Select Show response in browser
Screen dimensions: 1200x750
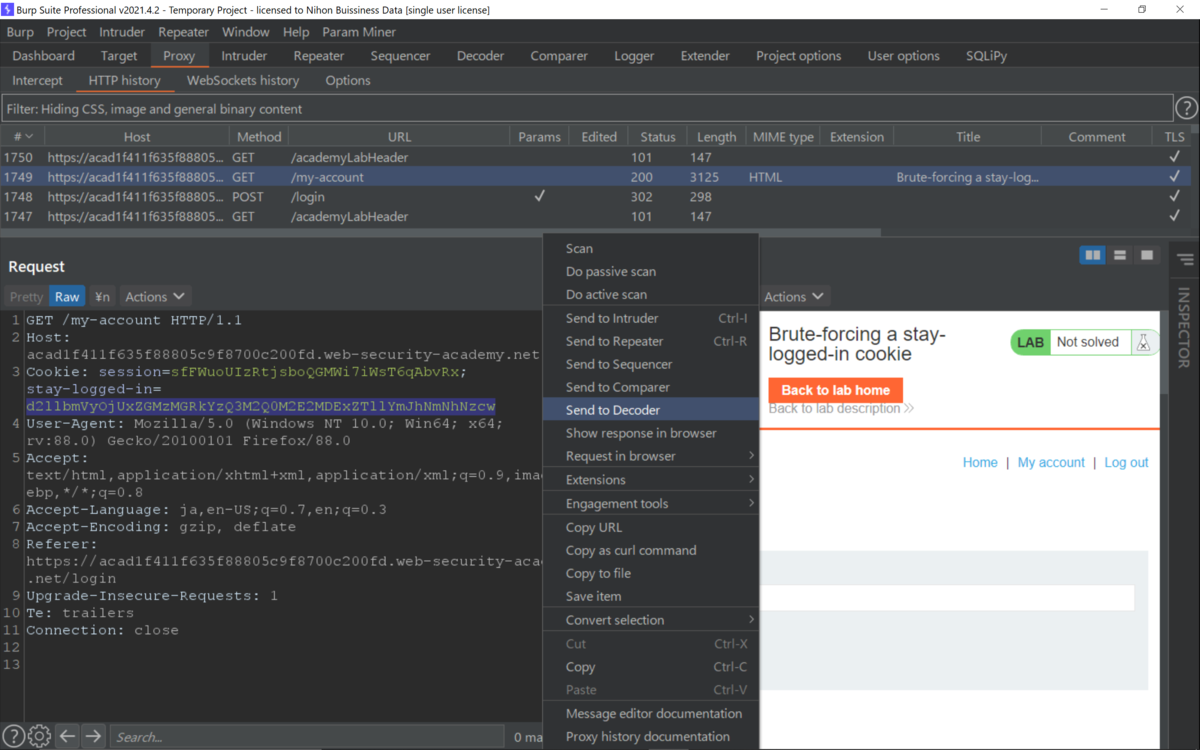click(650, 433)
